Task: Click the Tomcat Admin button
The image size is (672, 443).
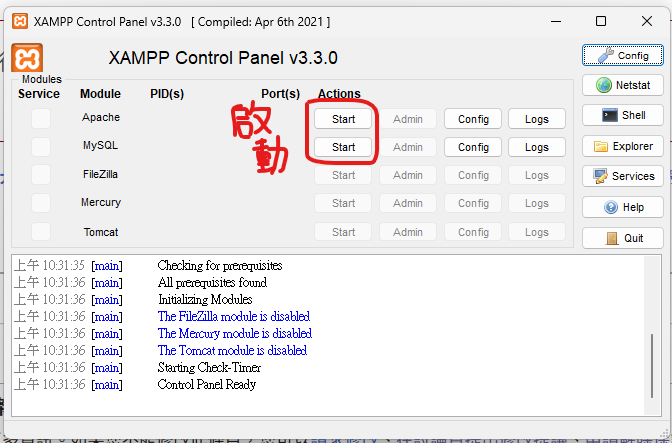Action: pos(408,232)
